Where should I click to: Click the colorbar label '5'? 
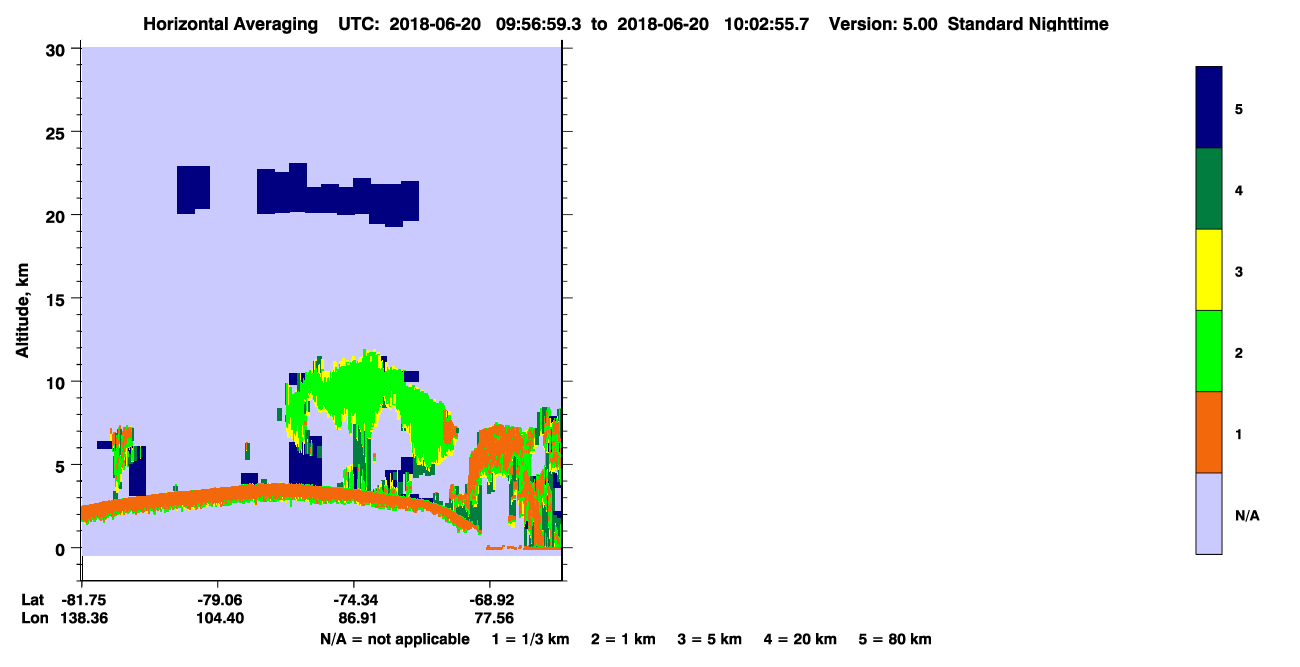click(1239, 109)
